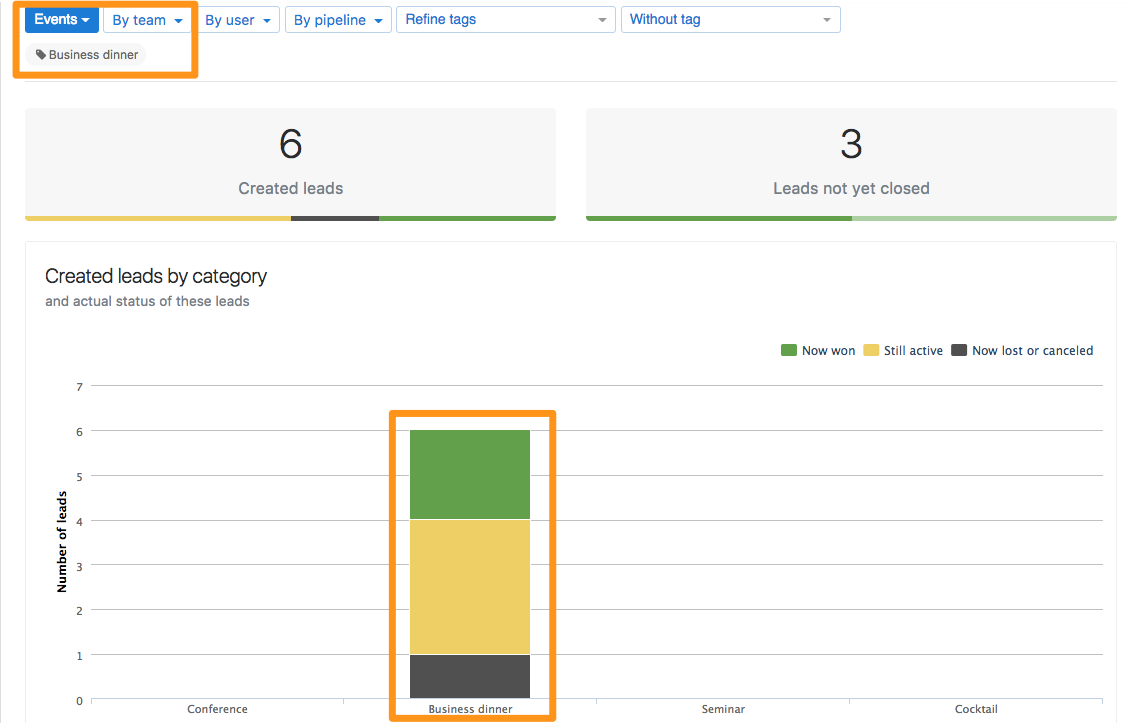
Task: Open the By user filter dropdown
Action: coord(238,20)
